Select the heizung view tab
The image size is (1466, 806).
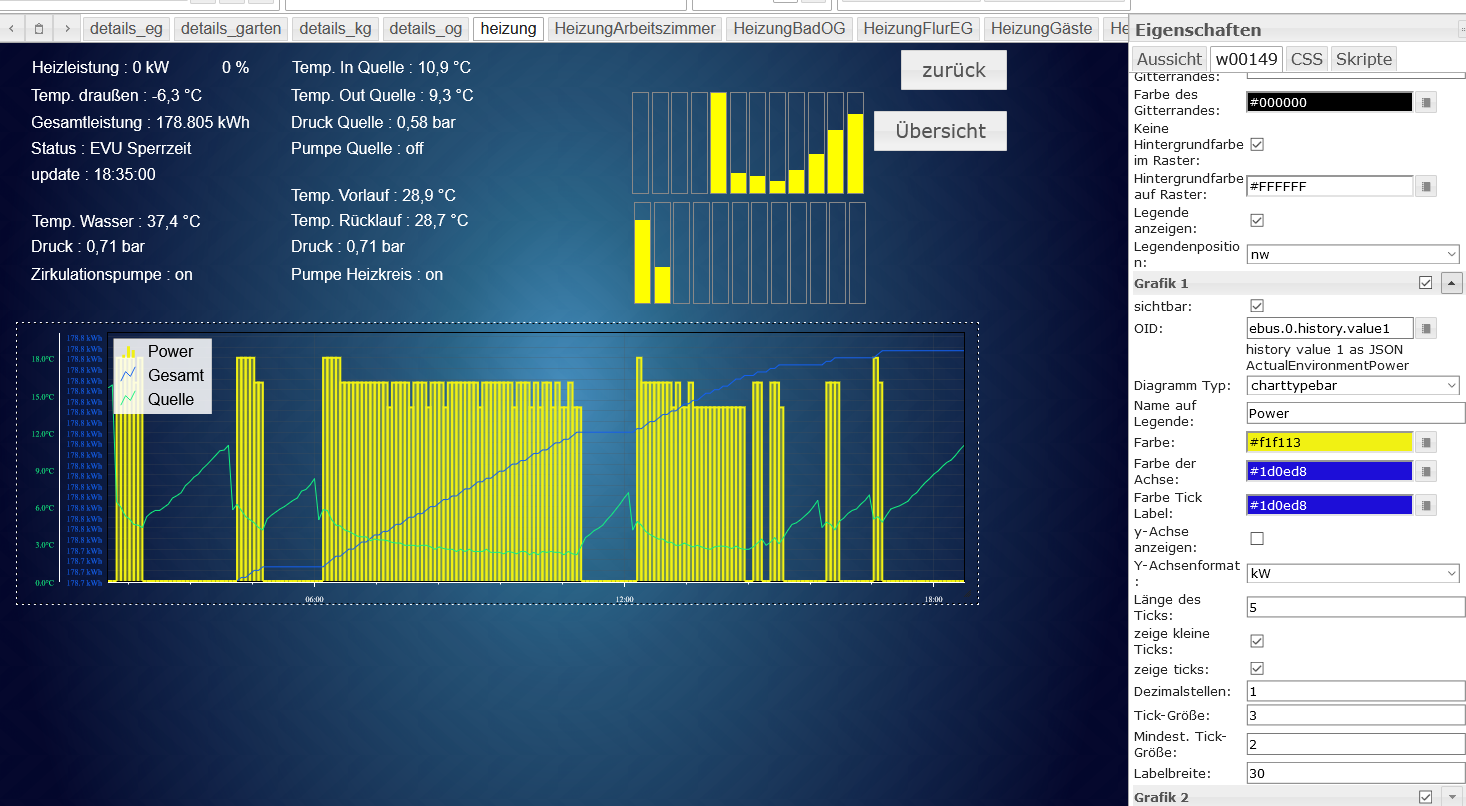(509, 29)
